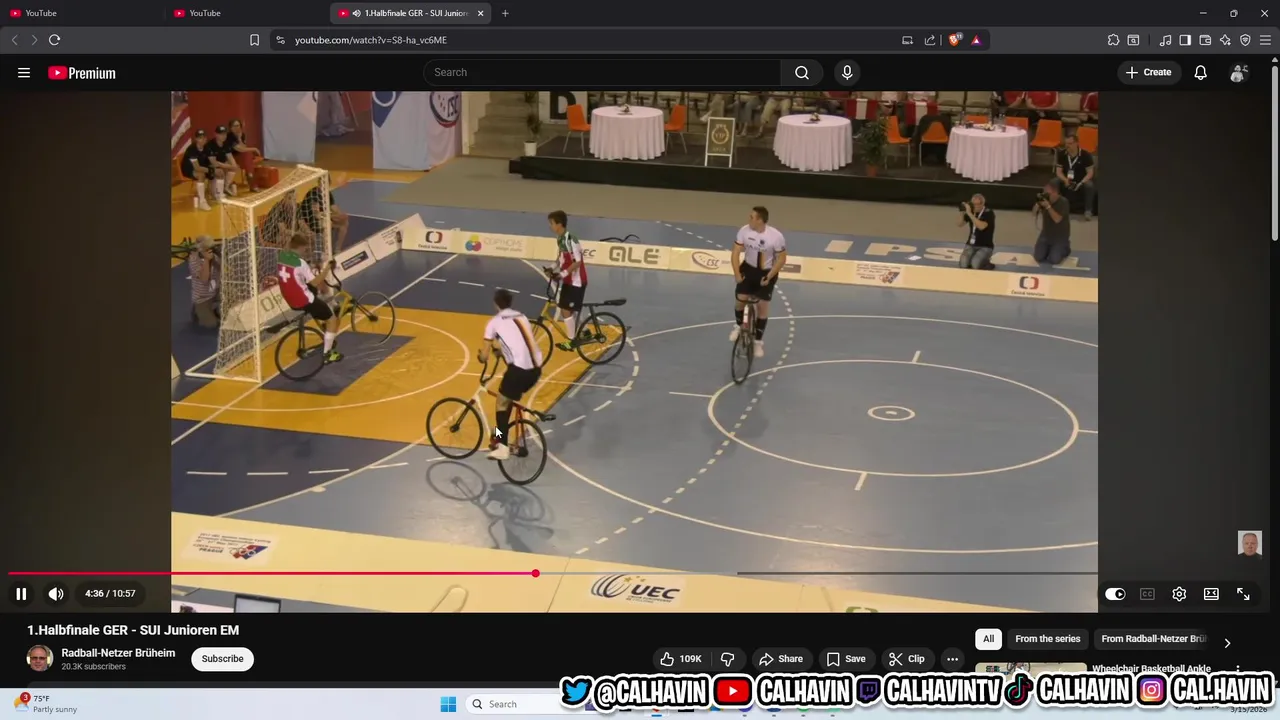Open Brave Wallet icon

point(1205,40)
